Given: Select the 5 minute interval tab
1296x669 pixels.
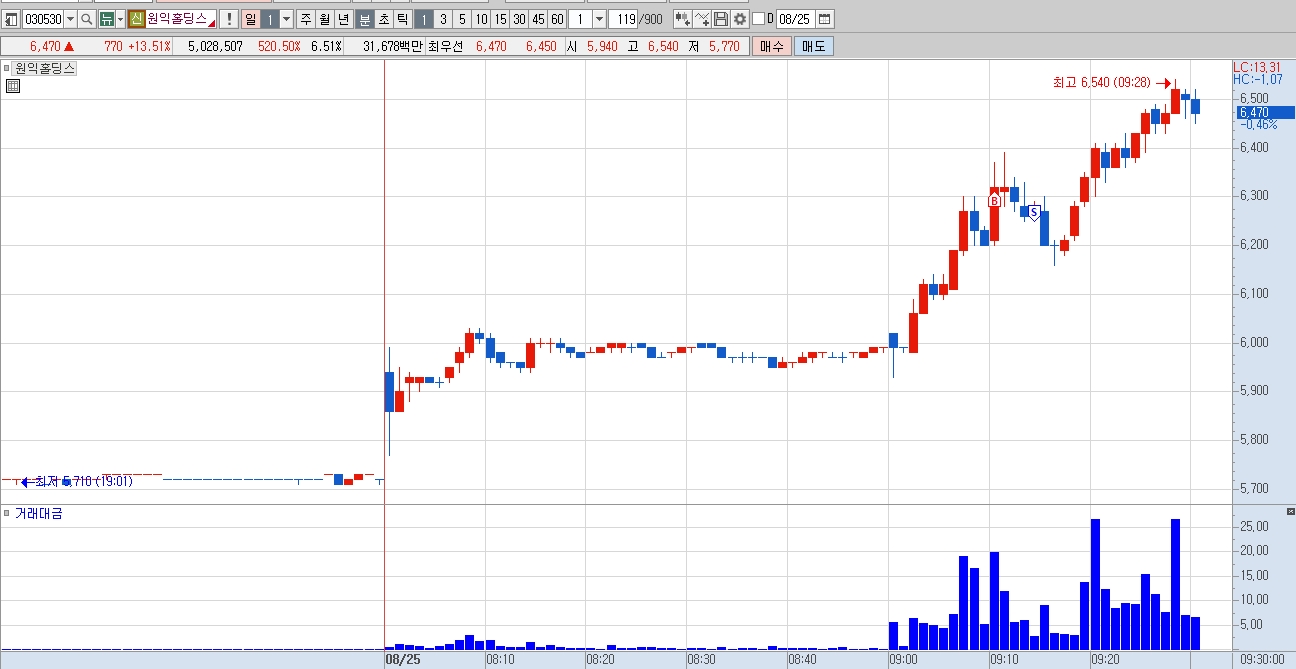Looking at the screenshot, I should point(462,19).
